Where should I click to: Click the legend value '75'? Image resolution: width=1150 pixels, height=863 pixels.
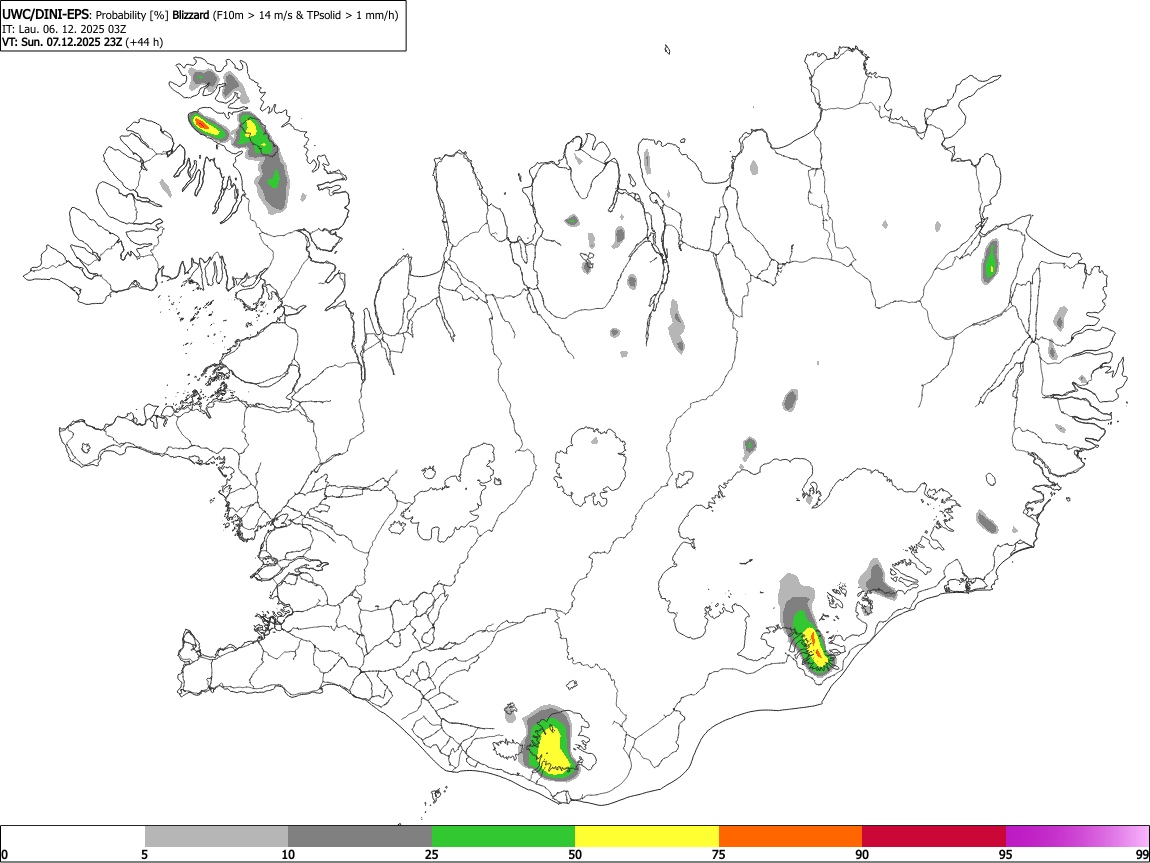point(719,854)
